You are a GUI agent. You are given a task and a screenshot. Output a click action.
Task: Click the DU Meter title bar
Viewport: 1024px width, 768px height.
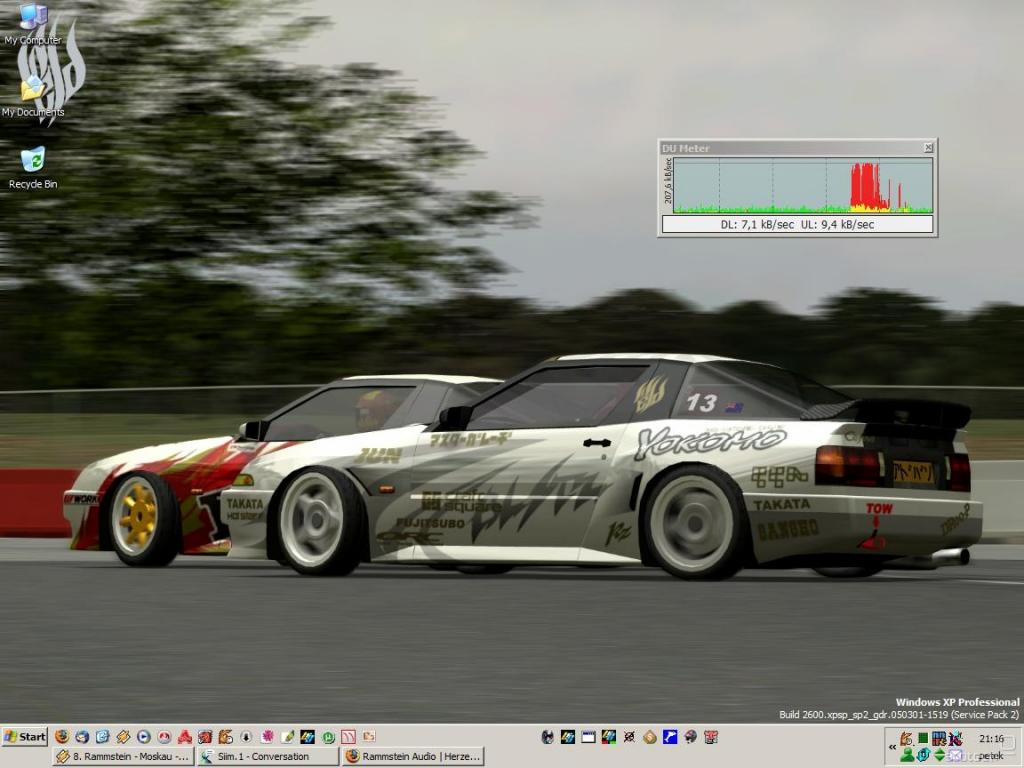(797, 148)
